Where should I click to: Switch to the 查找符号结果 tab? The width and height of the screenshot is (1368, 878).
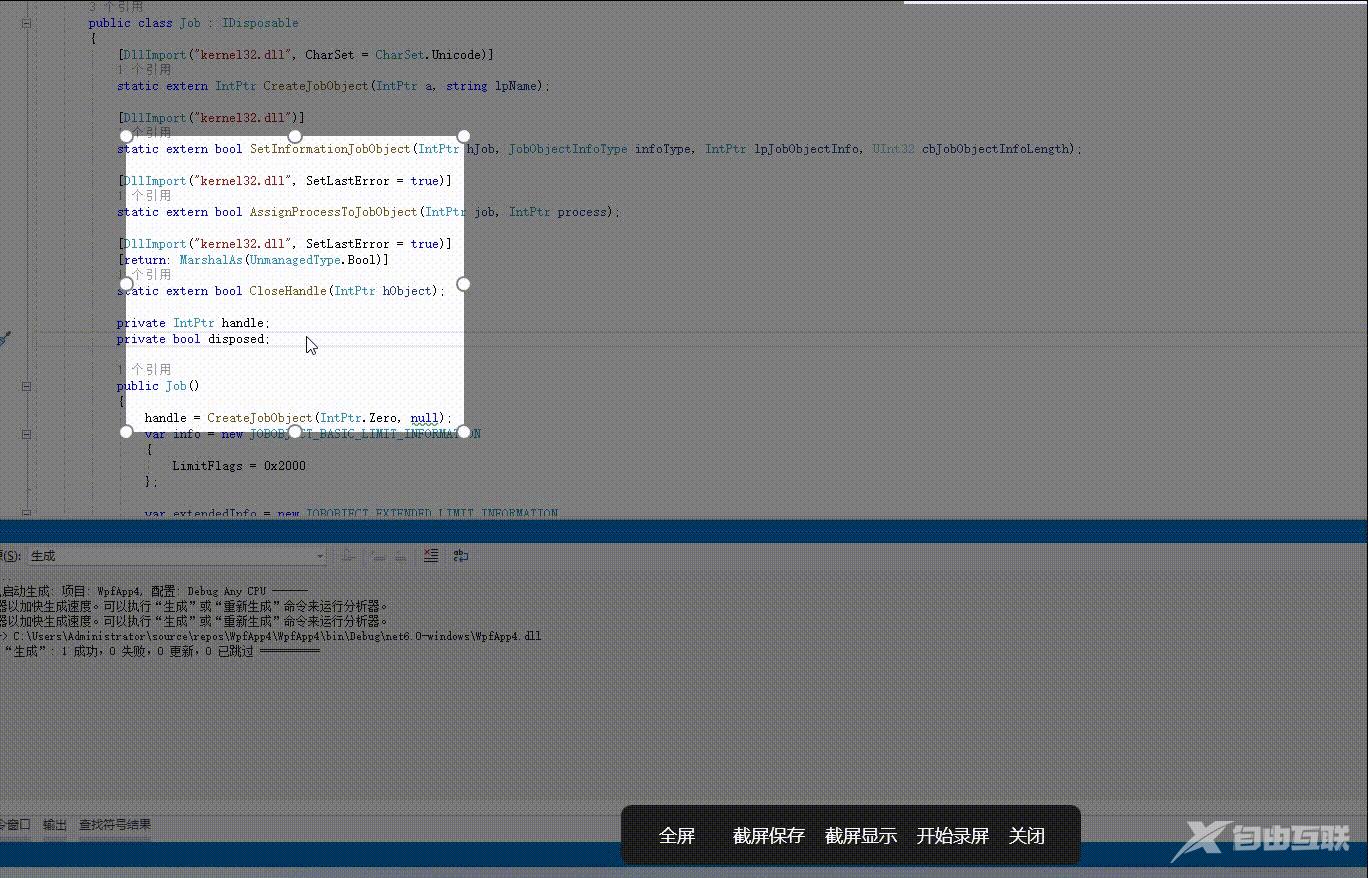(x=116, y=825)
